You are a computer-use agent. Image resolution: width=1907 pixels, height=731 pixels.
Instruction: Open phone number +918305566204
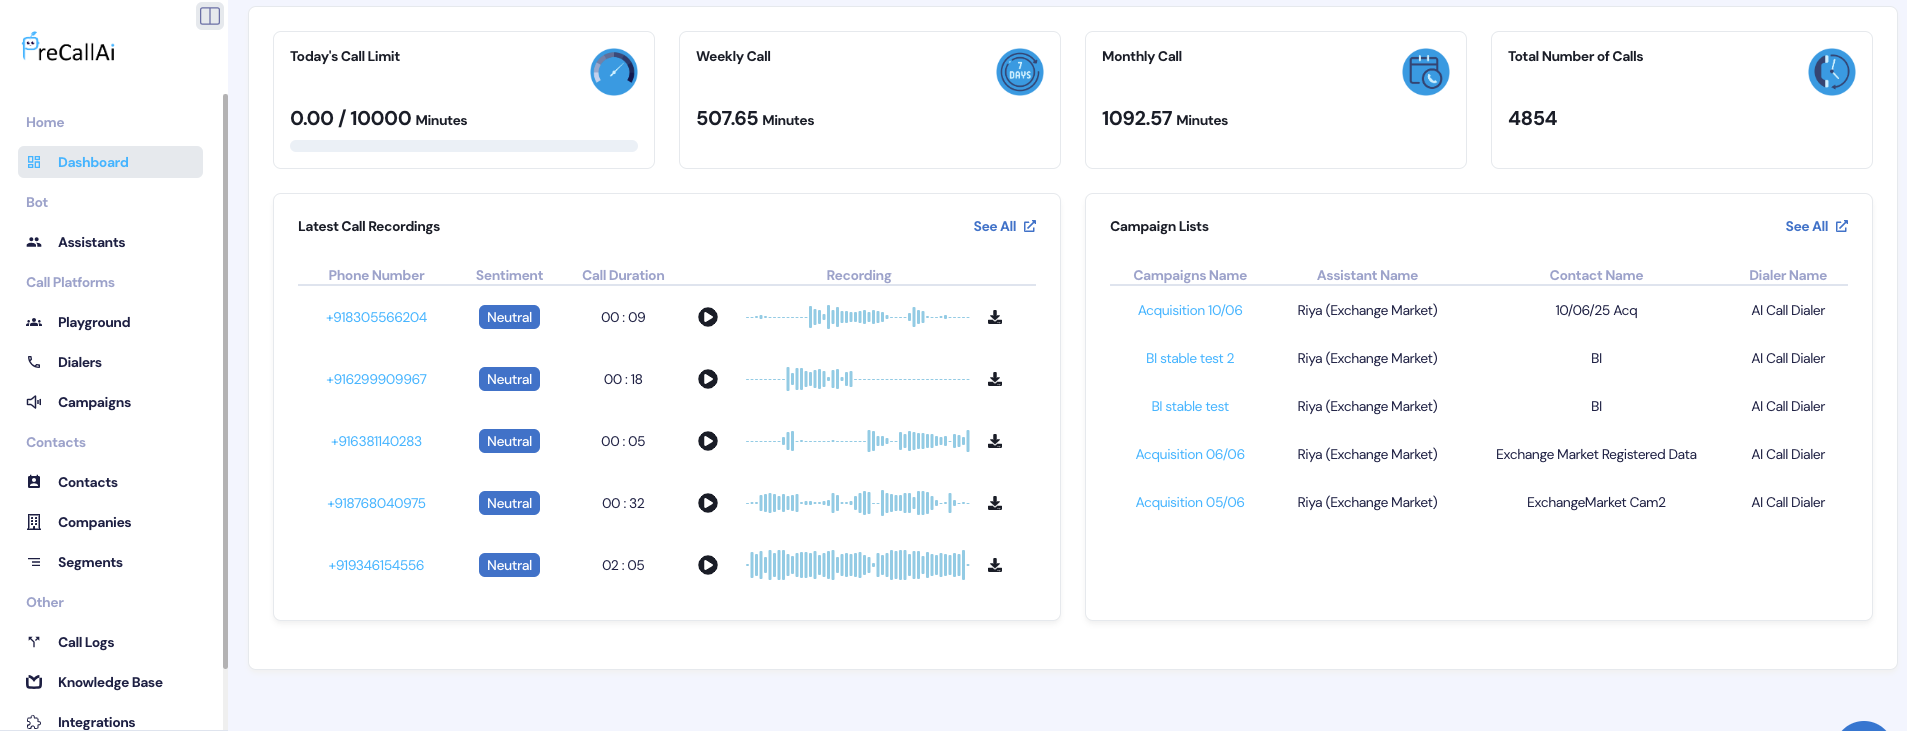point(376,317)
